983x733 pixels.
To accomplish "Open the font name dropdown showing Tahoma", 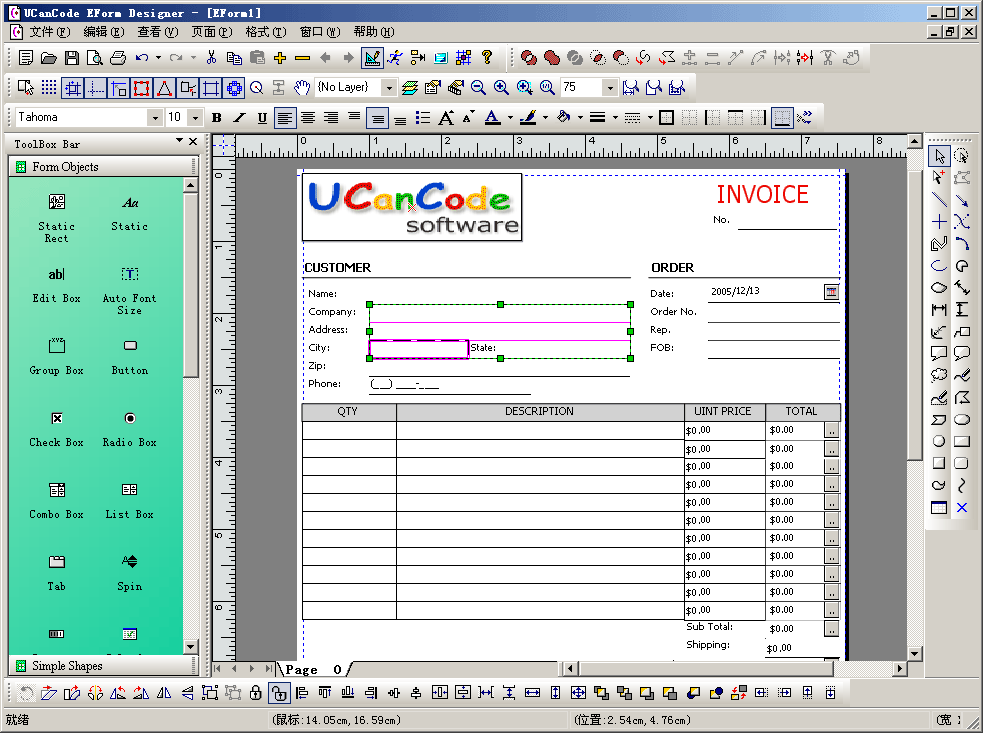I will (x=154, y=118).
